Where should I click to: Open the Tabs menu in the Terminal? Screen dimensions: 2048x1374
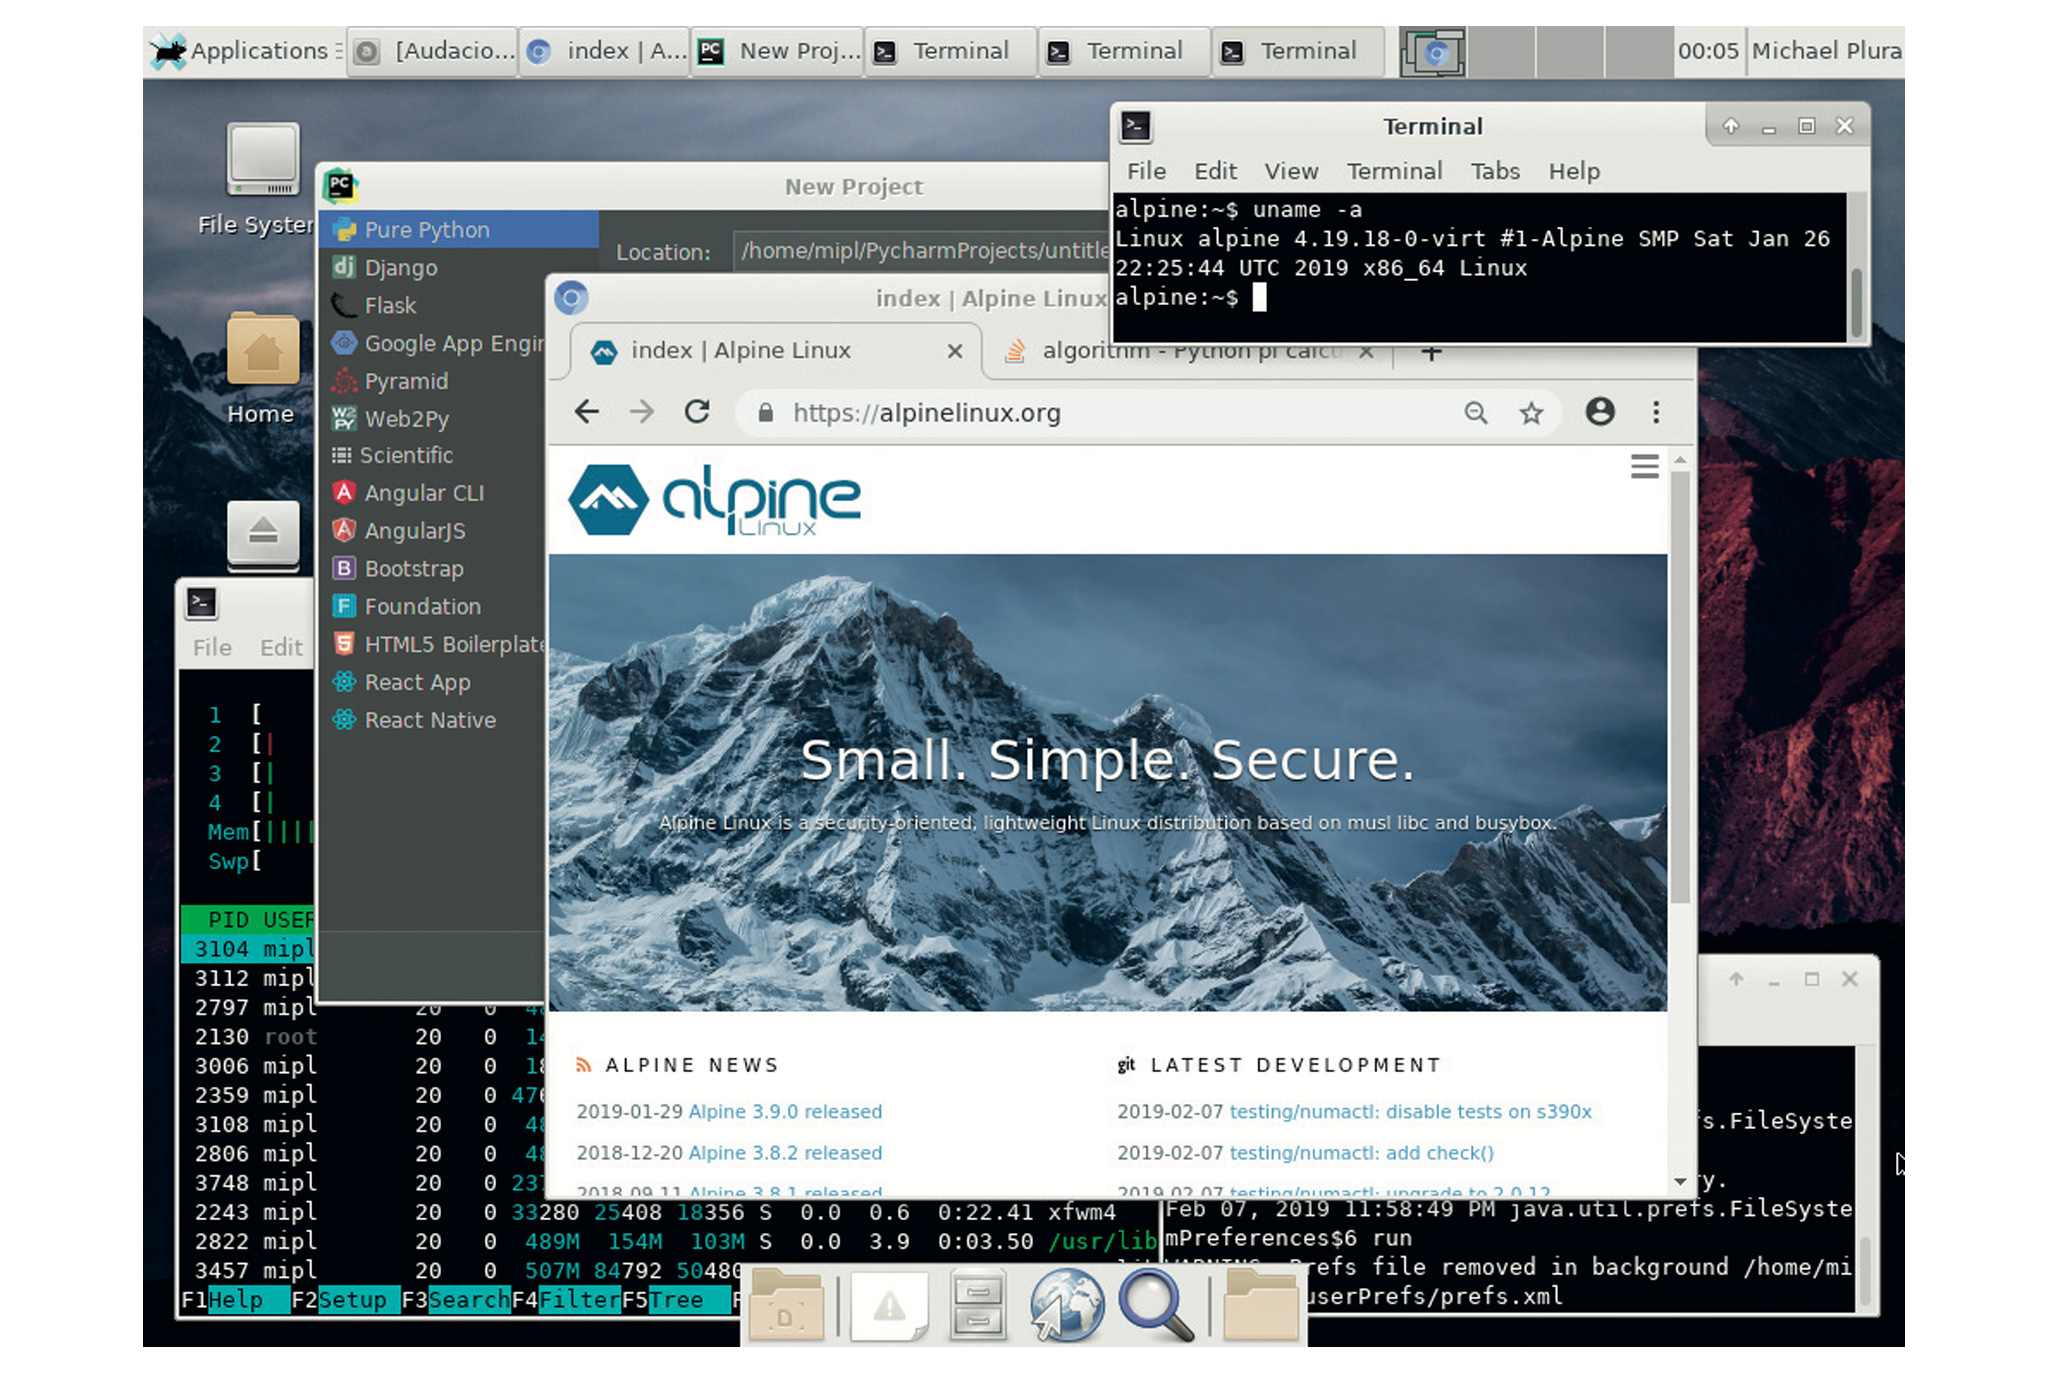pyautogui.click(x=1495, y=171)
